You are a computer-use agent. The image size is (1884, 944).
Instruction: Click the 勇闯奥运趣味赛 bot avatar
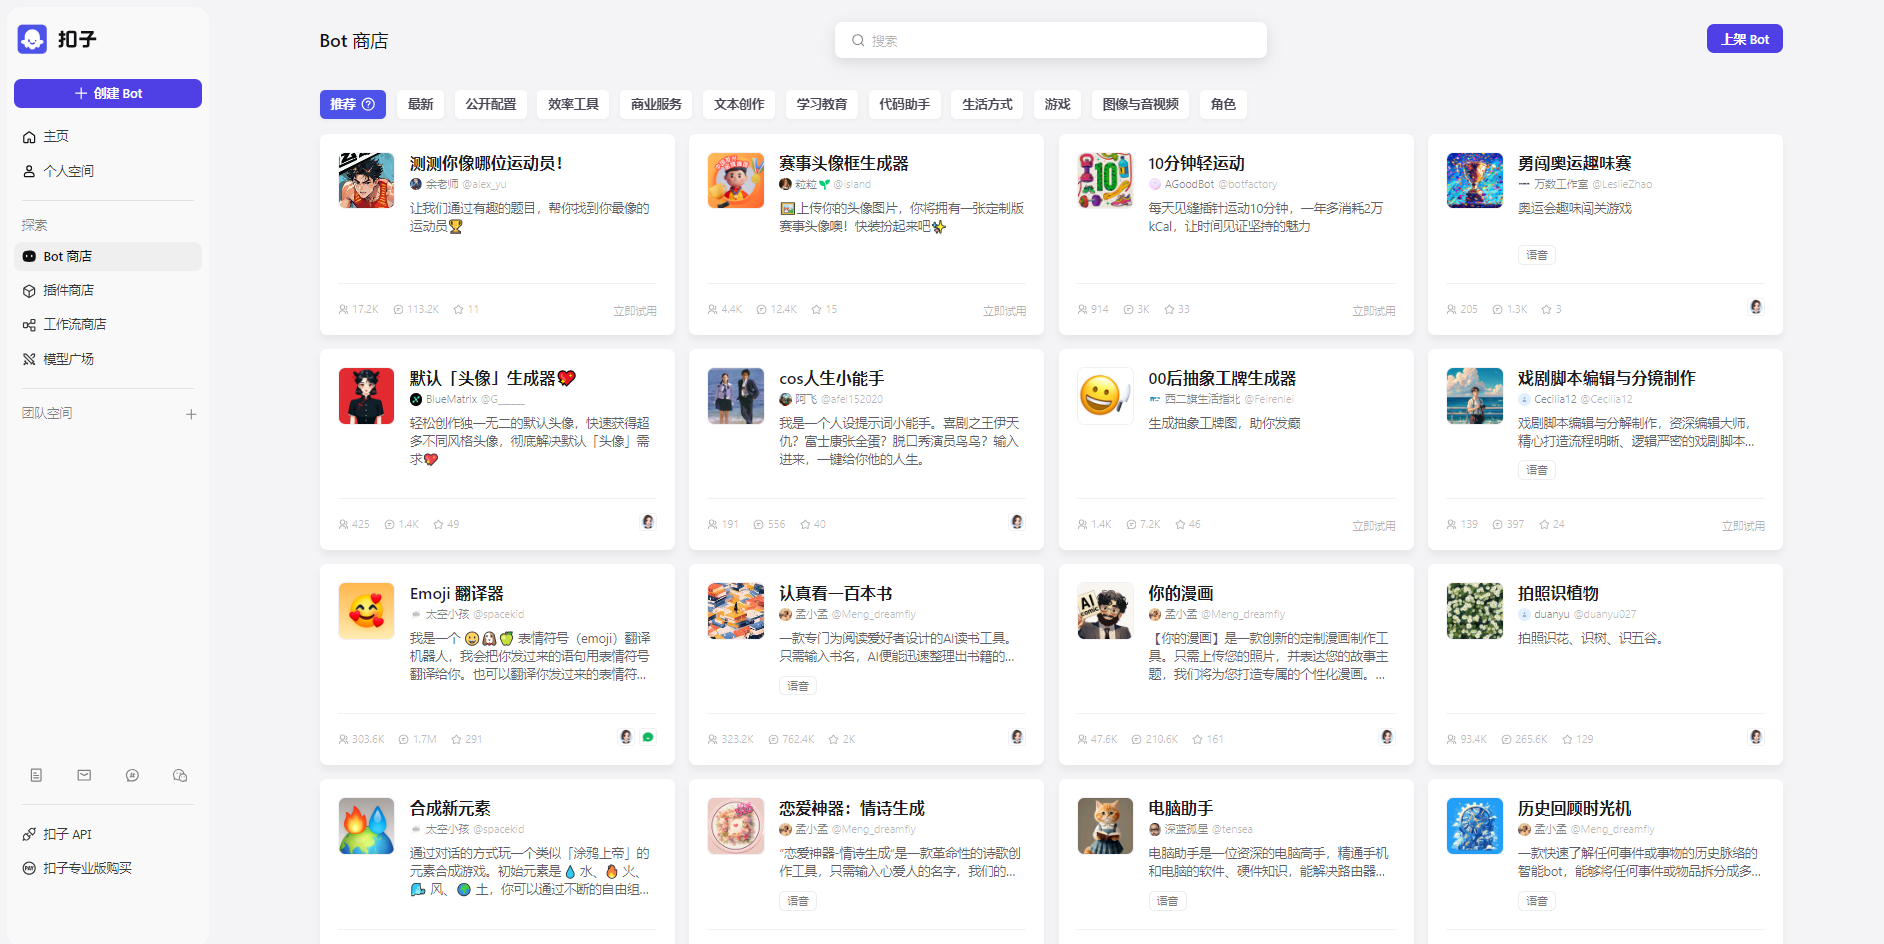pyautogui.click(x=1475, y=180)
